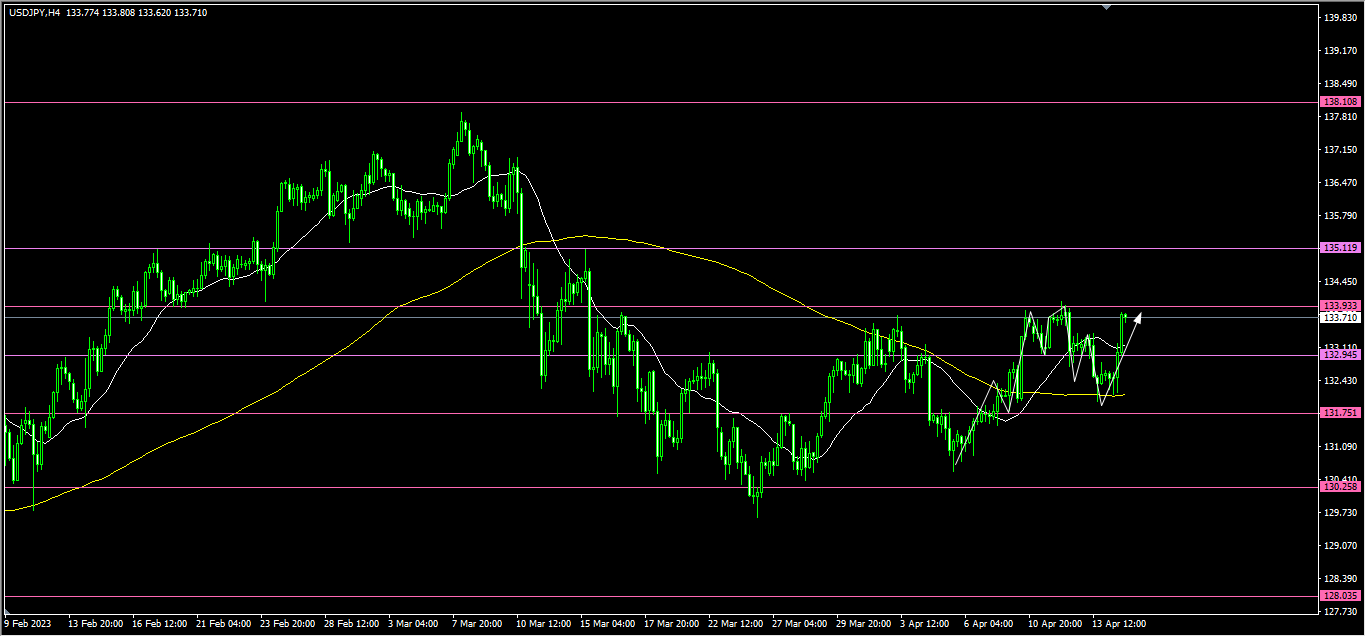Click the 128.035 bottom price level label
1366x637 pixels.
[1340, 596]
